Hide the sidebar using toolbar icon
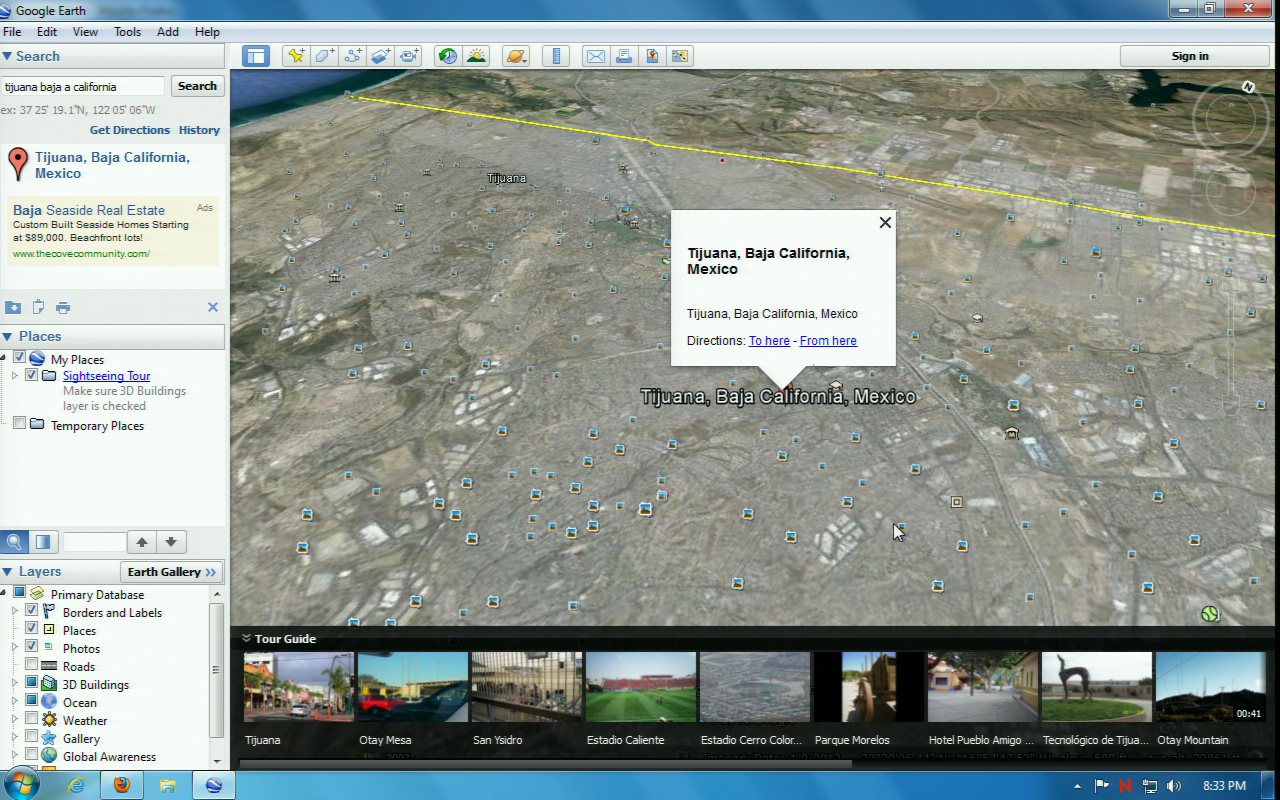The height and width of the screenshot is (800, 1280). click(256, 56)
